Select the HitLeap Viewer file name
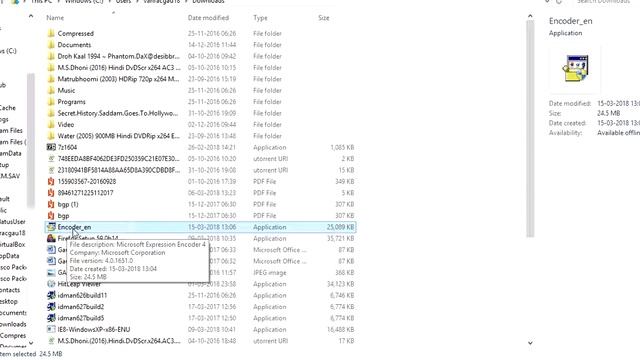Screen dimensions: 640x360 (79, 284)
